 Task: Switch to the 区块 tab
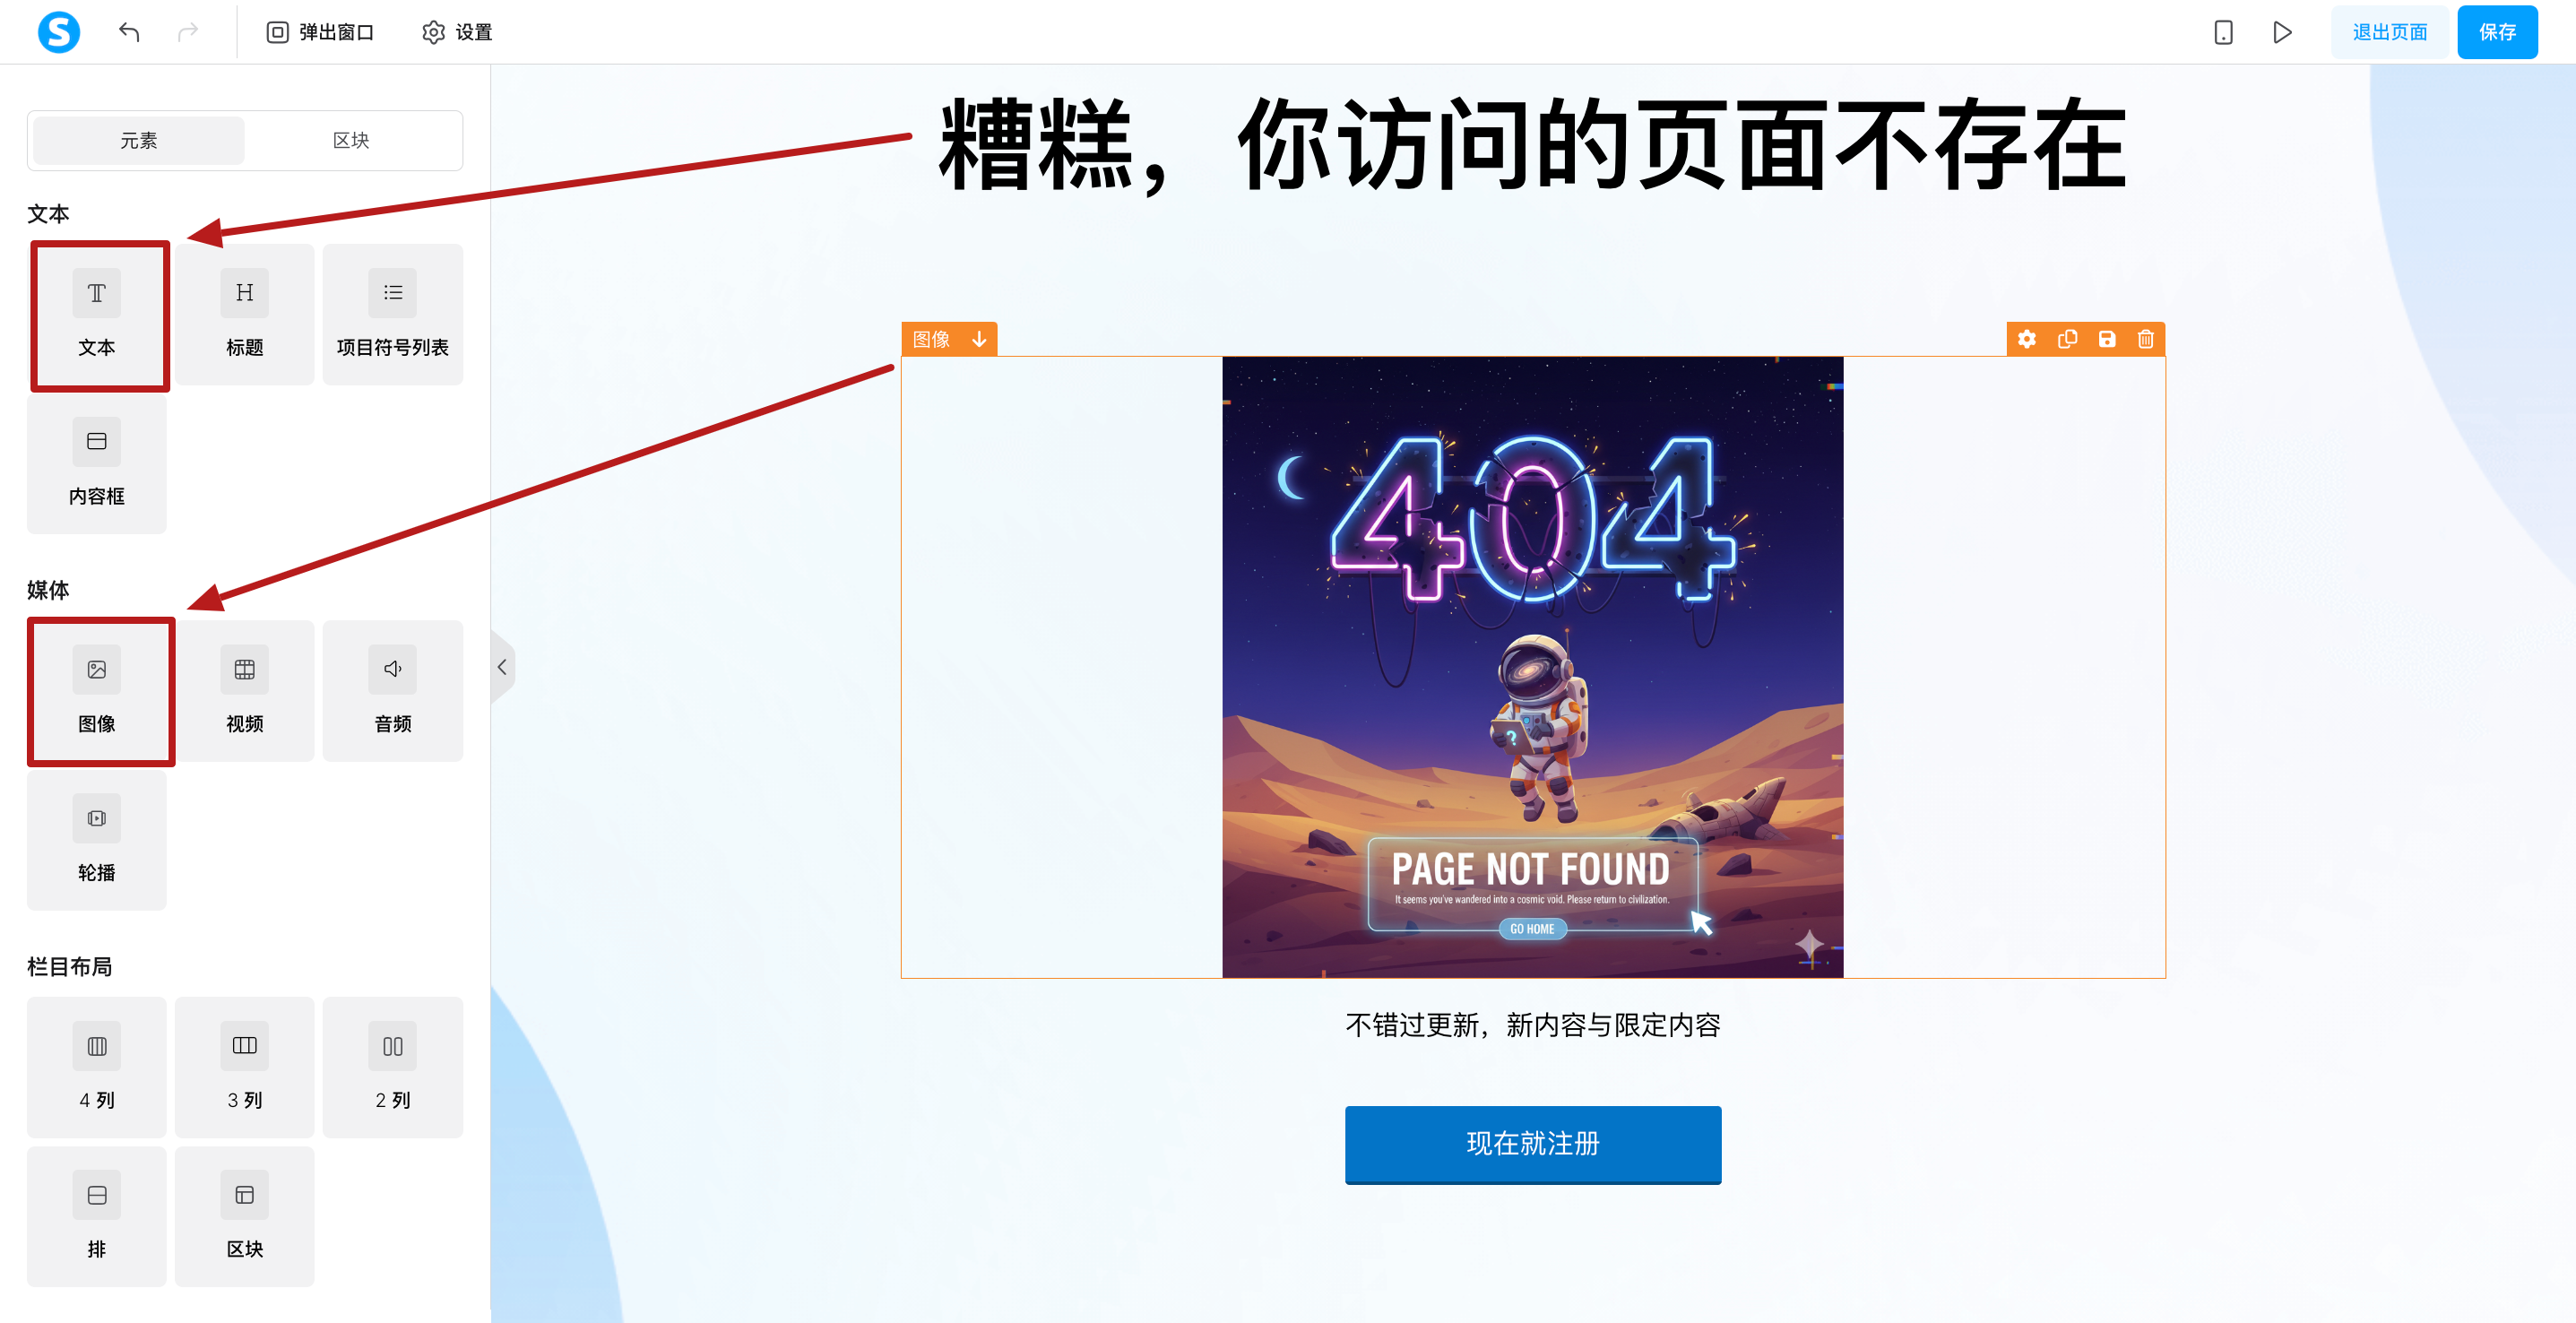click(x=351, y=141)
